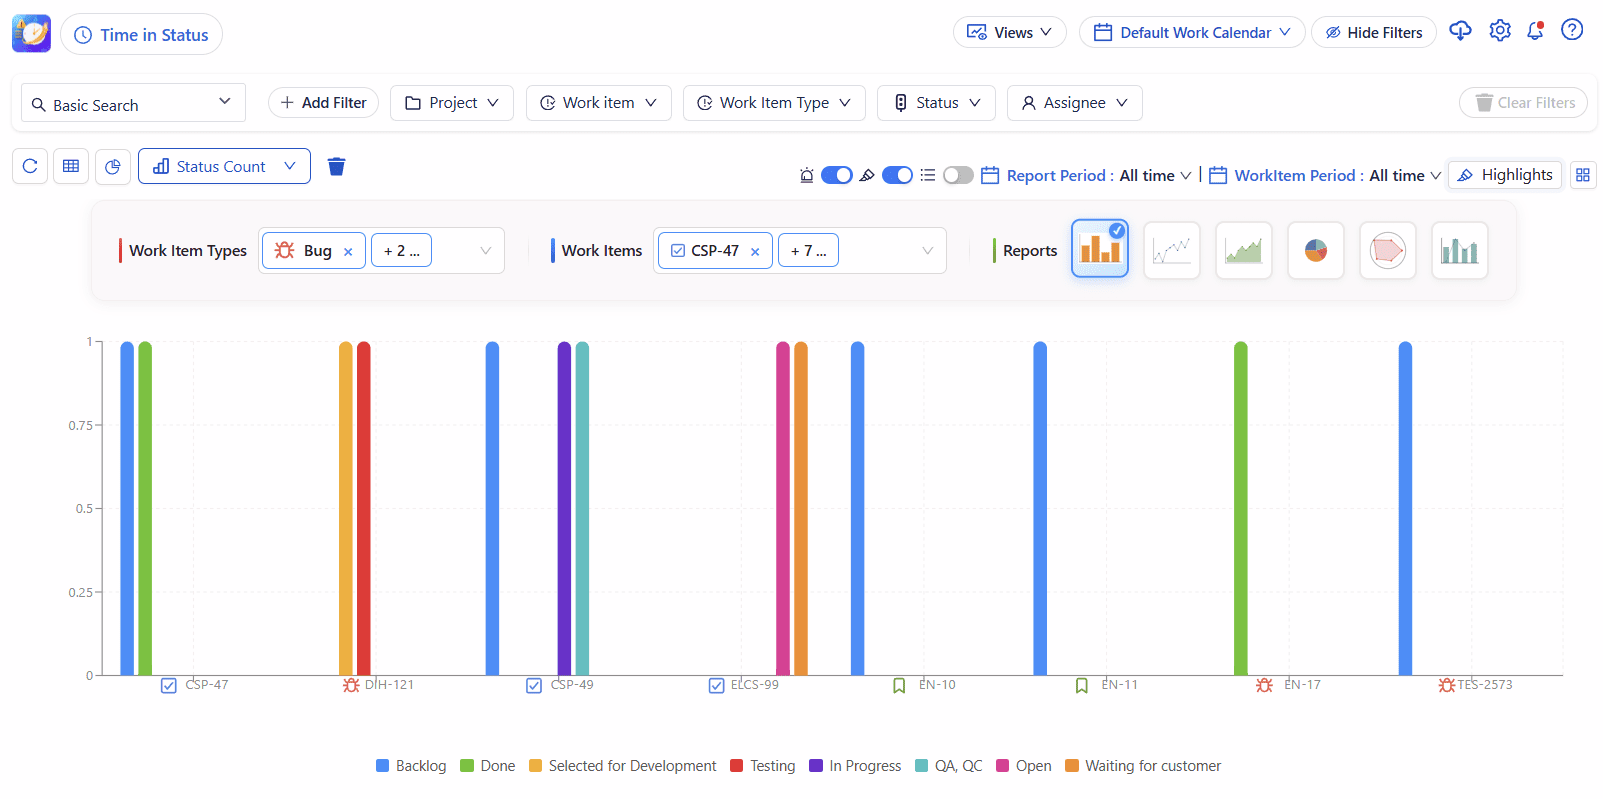Select the line chart report icon
This screenshot has width=1603, height=799.
(x=1171, y=250)
